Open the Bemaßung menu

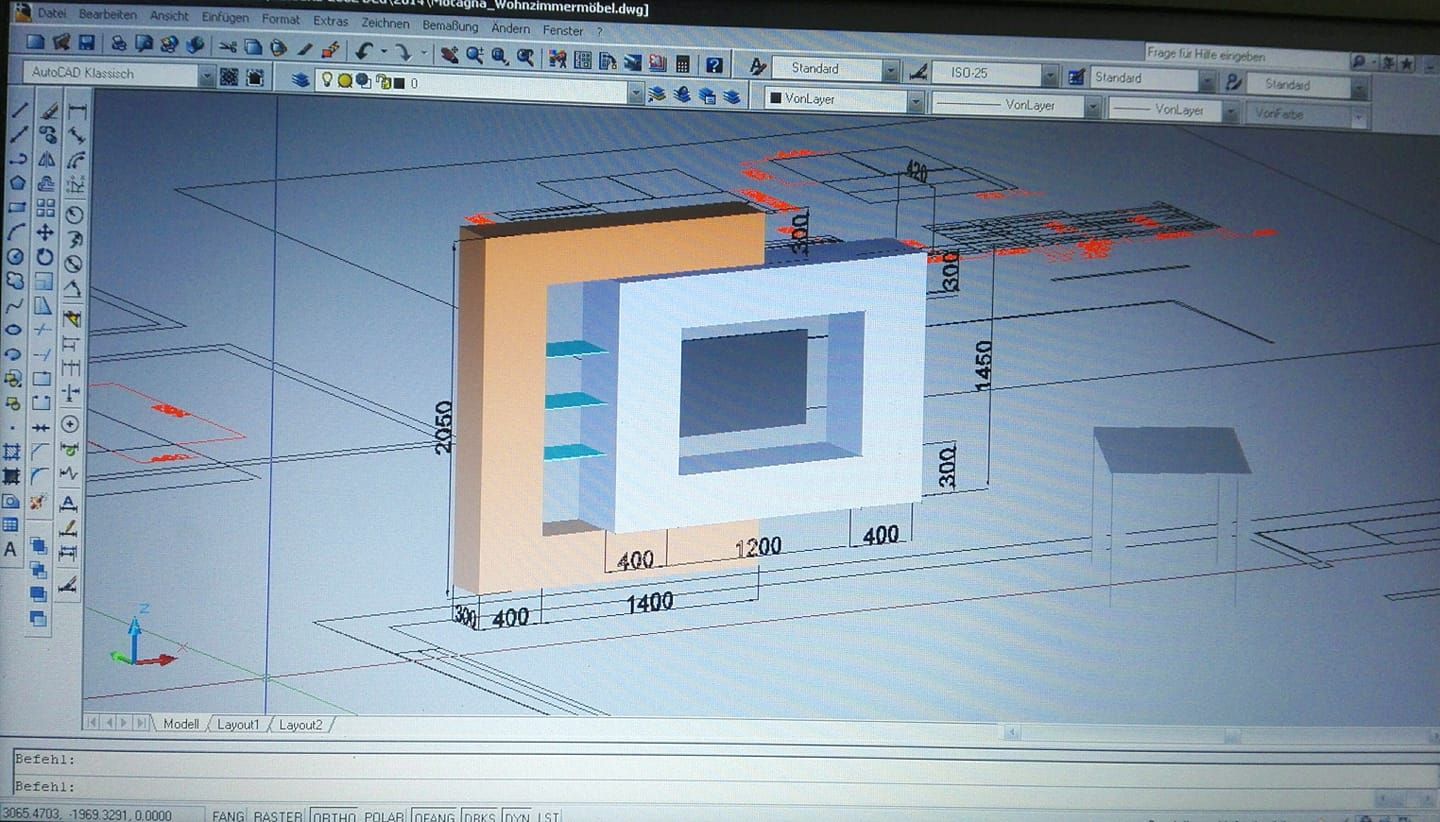pos(450,25)
